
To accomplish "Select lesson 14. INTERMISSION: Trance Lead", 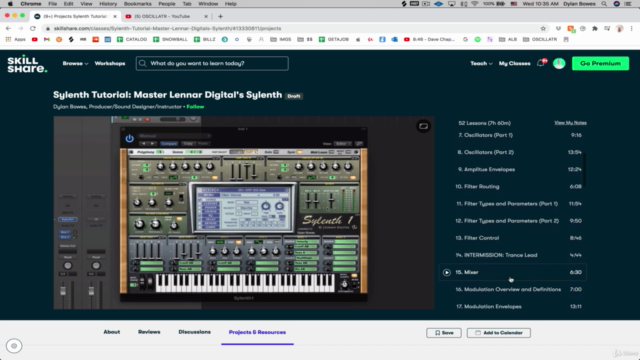I will [x=513, y=255].
